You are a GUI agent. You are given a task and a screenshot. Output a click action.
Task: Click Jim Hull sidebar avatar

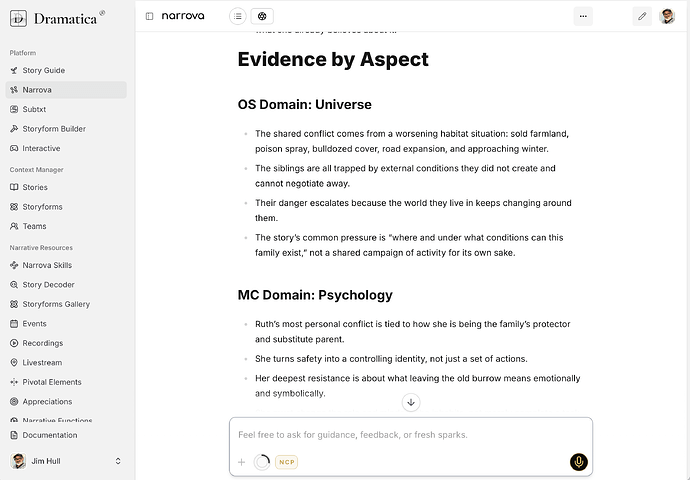click(x=18, y=461)
